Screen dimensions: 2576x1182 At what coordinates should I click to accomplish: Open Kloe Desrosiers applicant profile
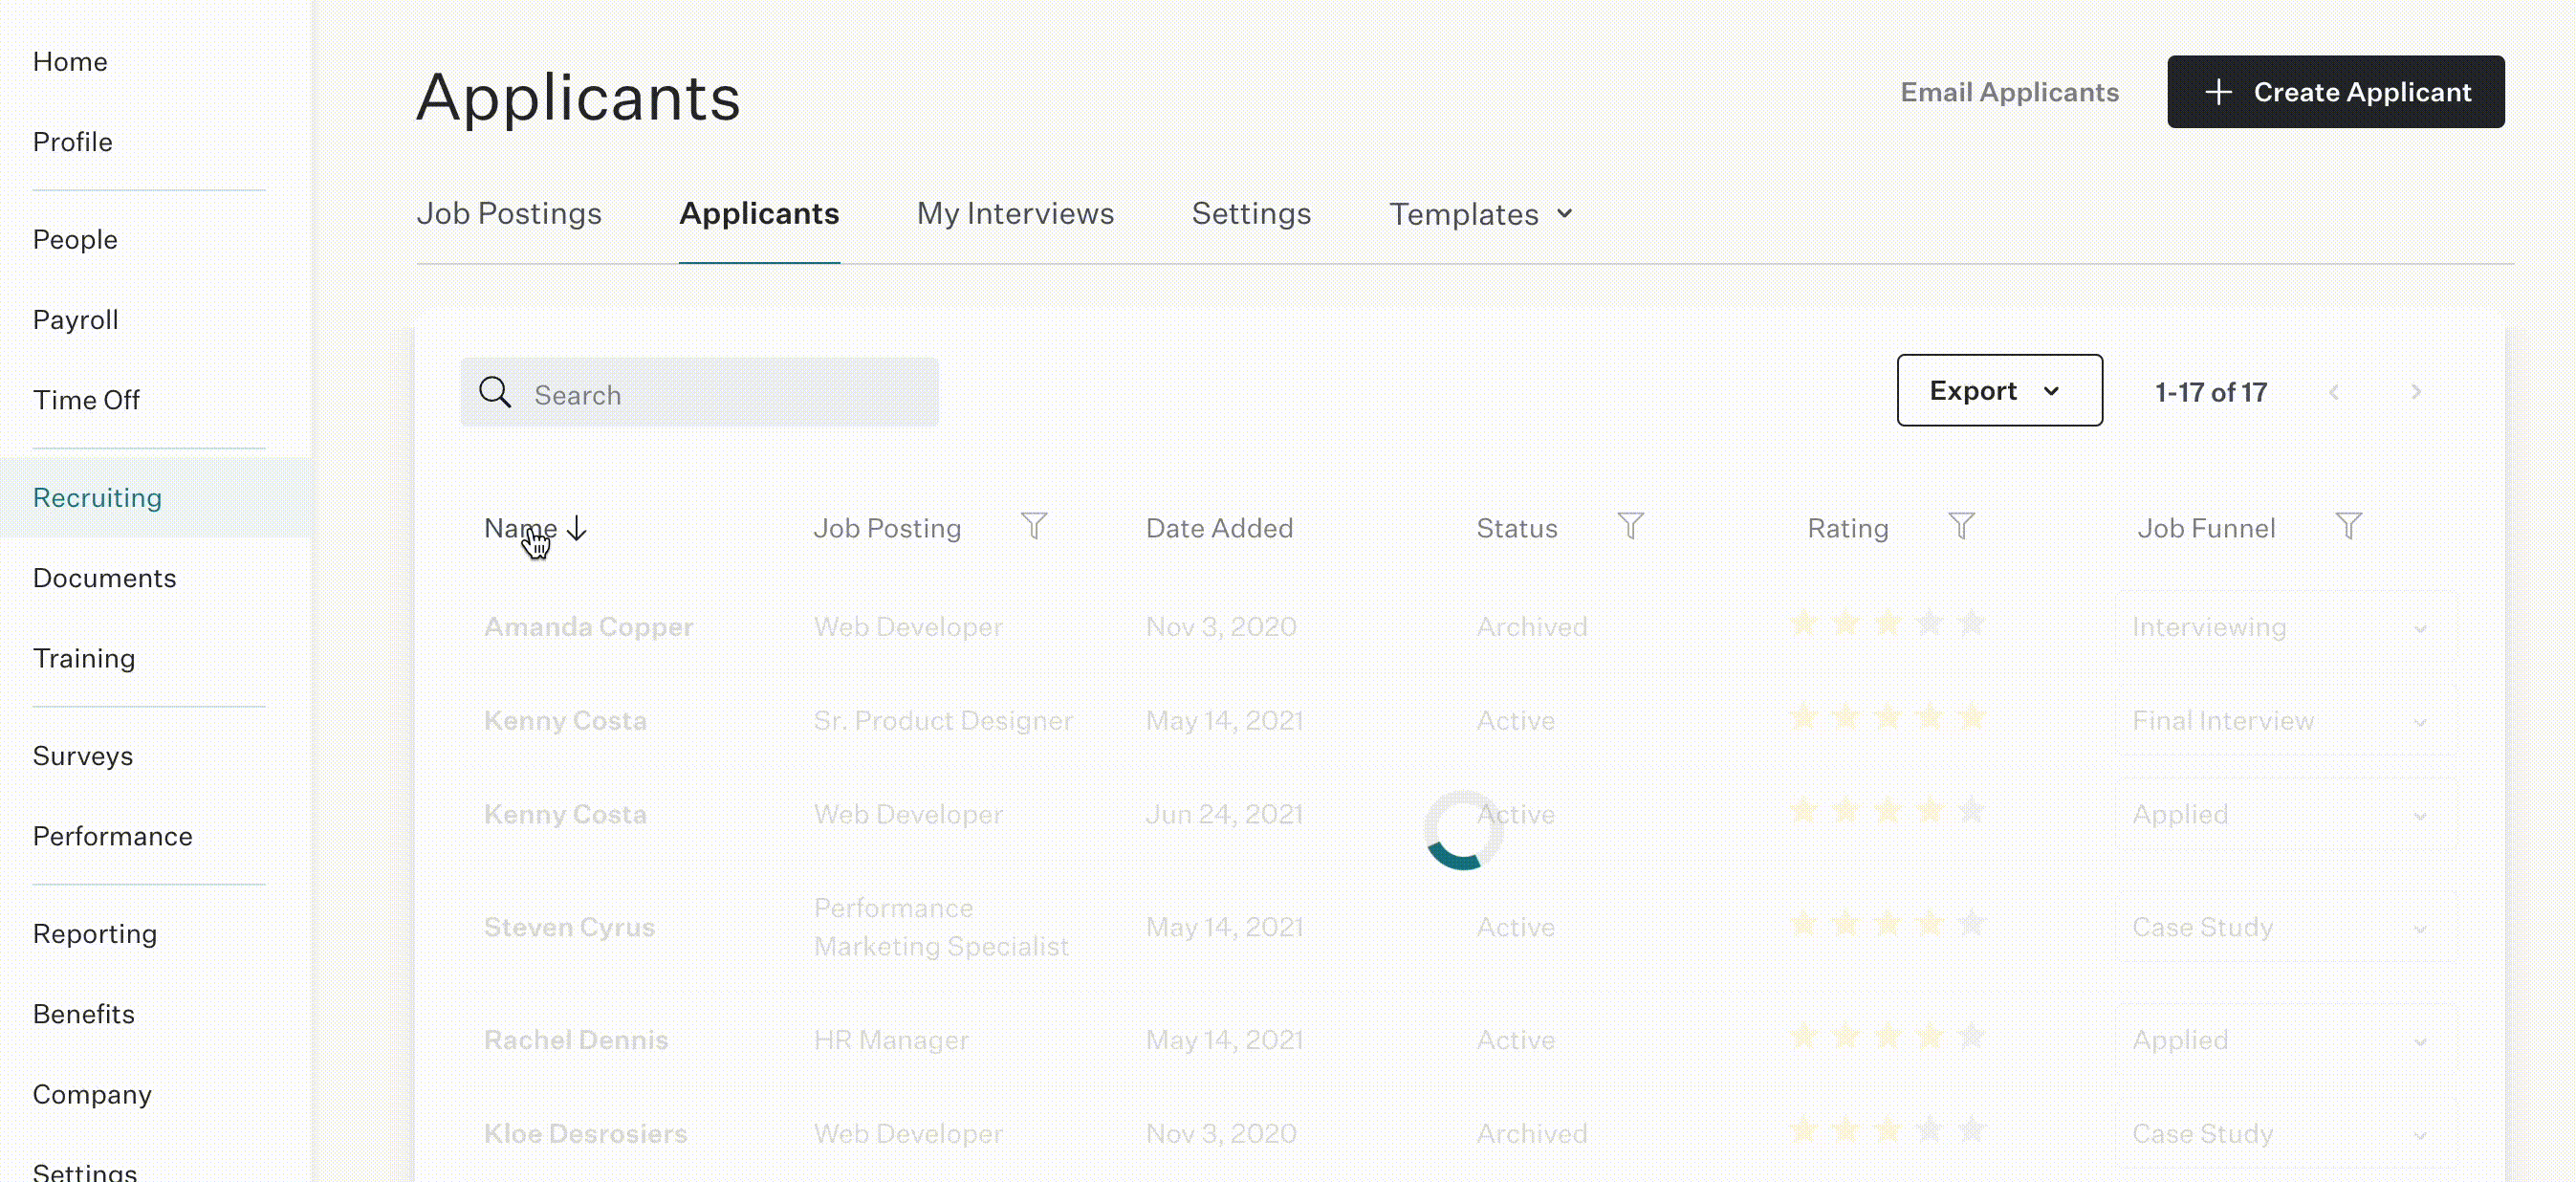click(x=585, y=1133)
